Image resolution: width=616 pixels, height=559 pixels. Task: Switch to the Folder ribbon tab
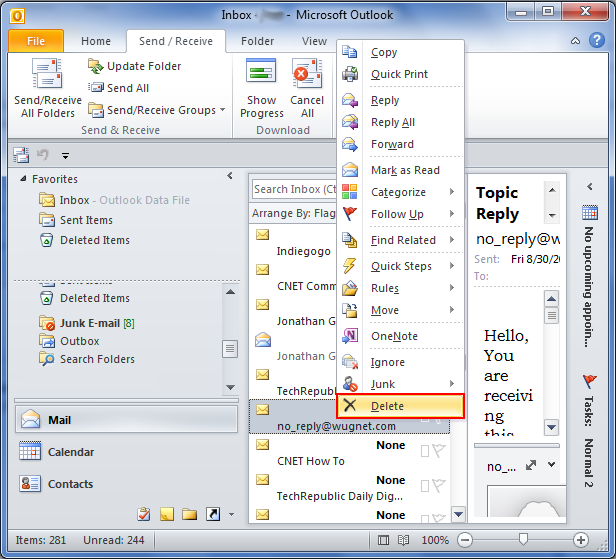coord(257,41)
